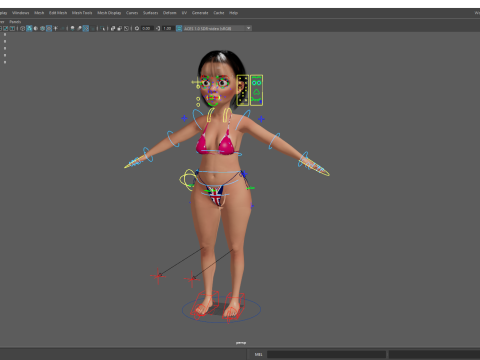Toggle textured display icon
480x360 pixels.
pyautogui.click(x=49, y=28)
